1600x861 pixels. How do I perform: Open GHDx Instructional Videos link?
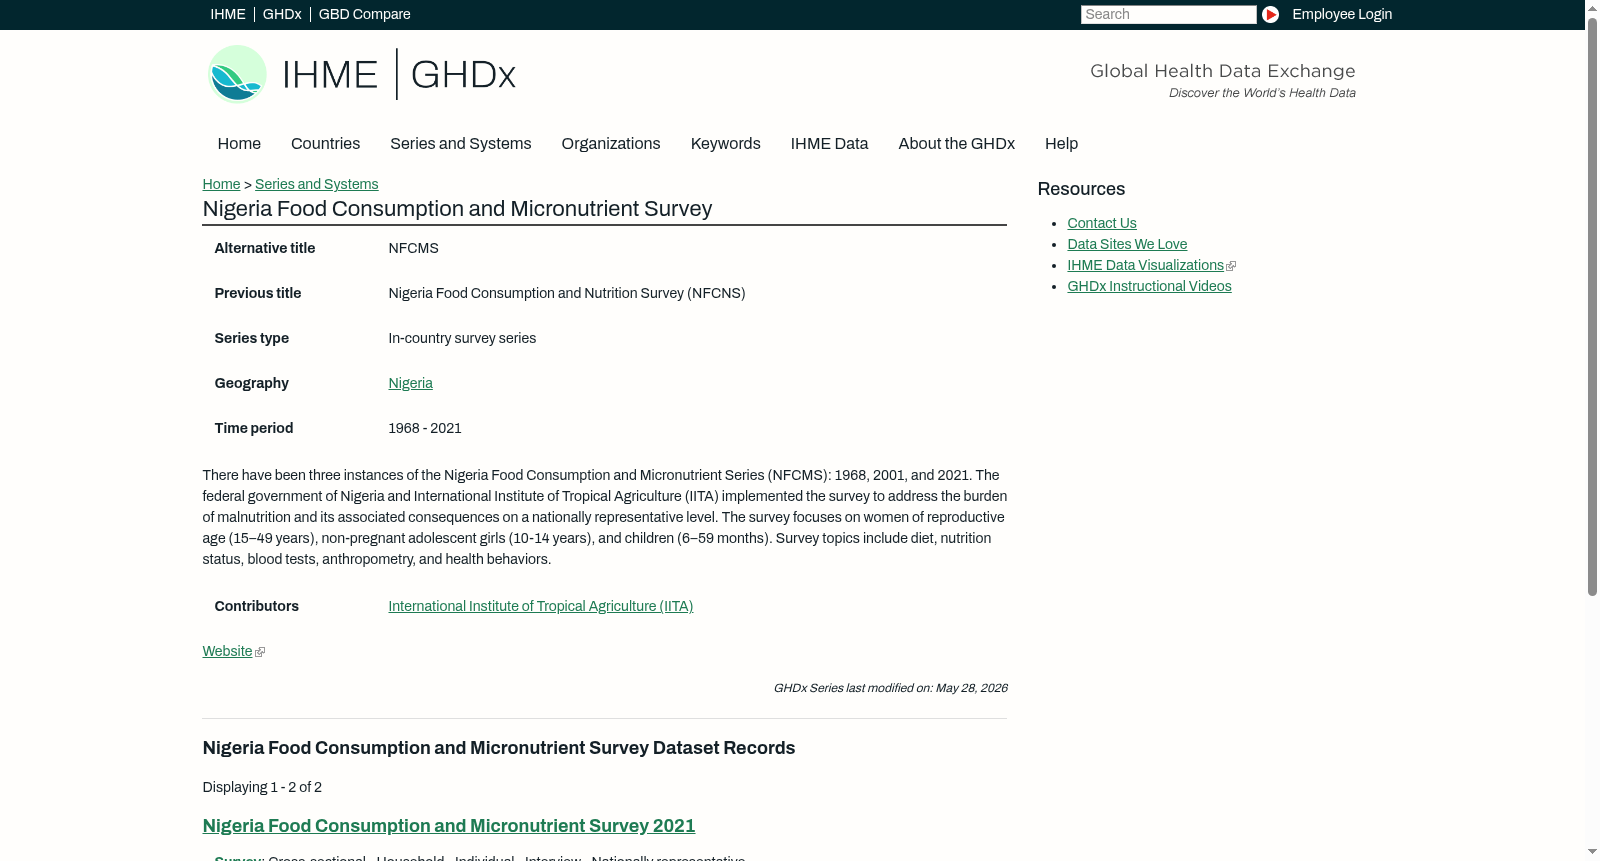click(1149, 286)
